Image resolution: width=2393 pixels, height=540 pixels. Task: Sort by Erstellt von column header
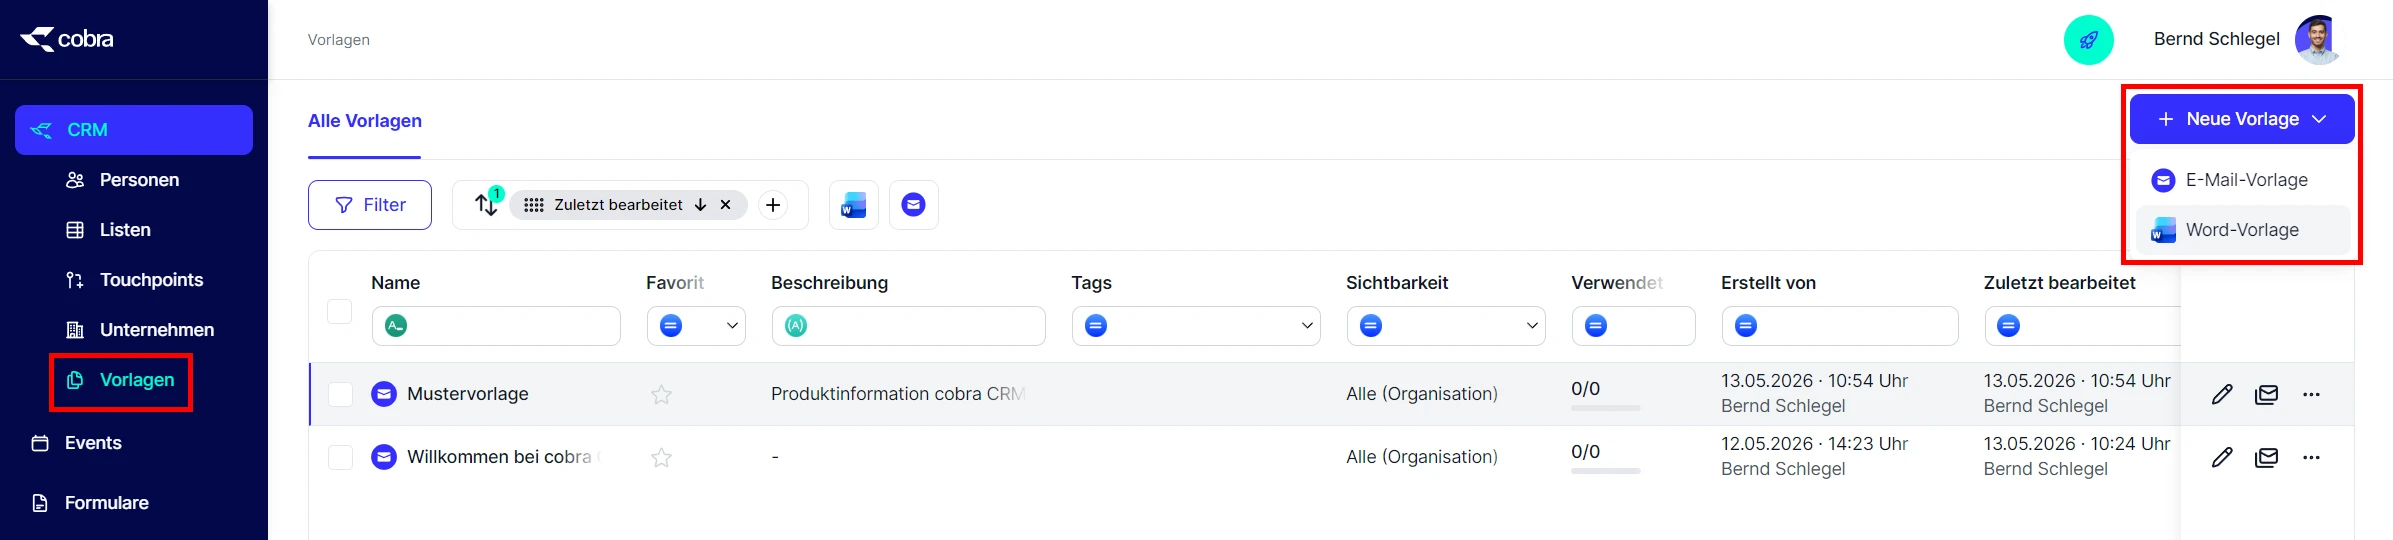(1768, 283)
